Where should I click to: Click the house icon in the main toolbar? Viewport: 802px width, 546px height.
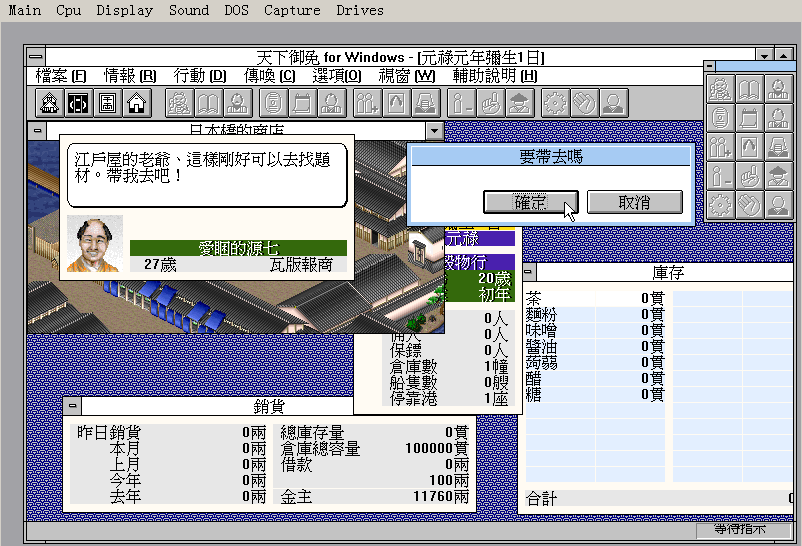click(136, 102)
